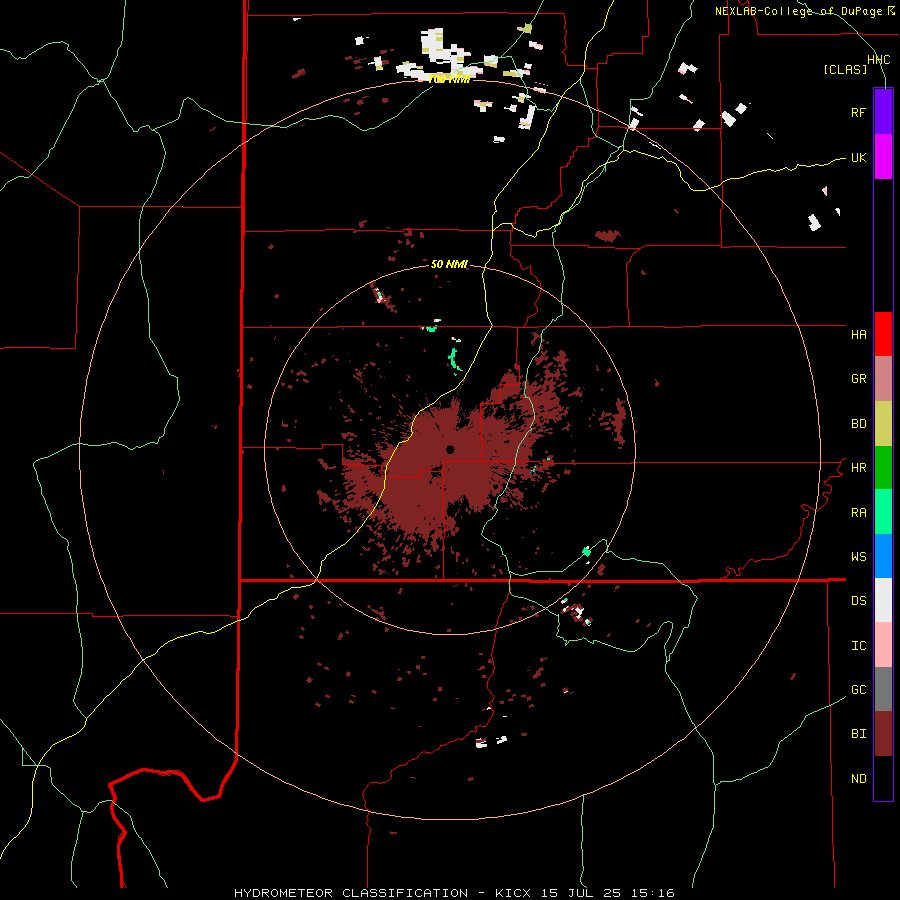Click the DS legend label
The width and height of the screenshot is (900, 900).
click(858, 601)
